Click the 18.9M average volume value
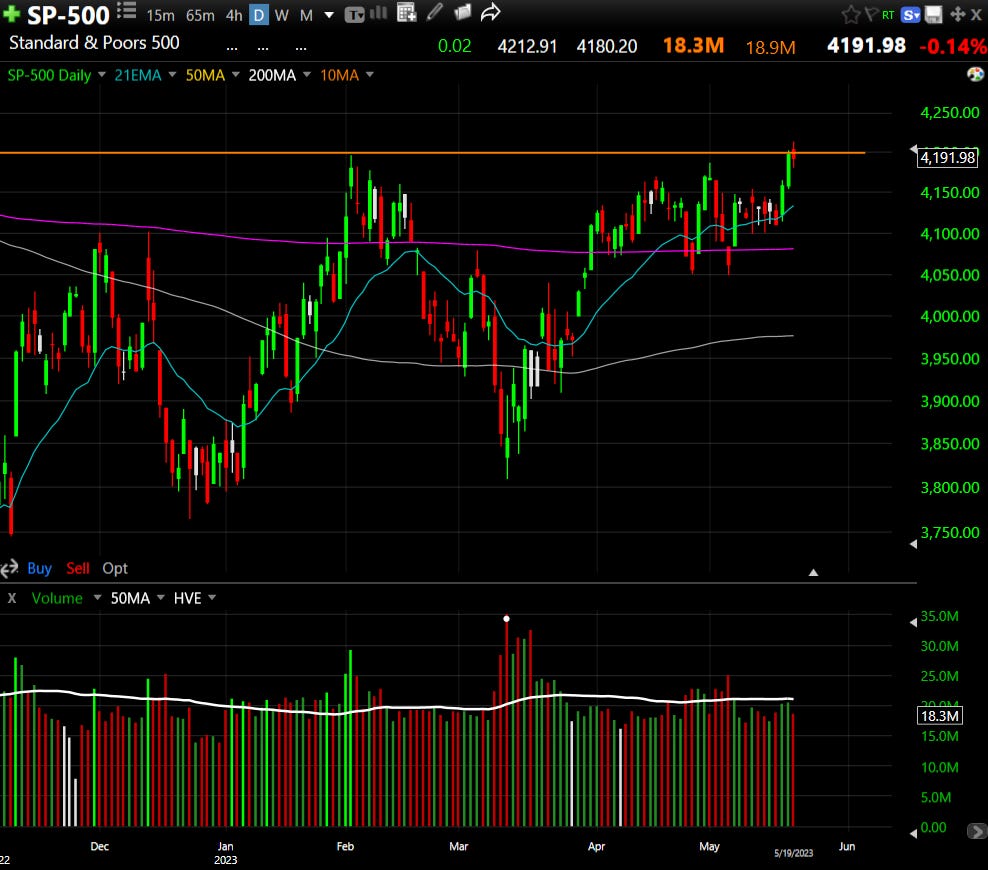 tap(770, 47)
